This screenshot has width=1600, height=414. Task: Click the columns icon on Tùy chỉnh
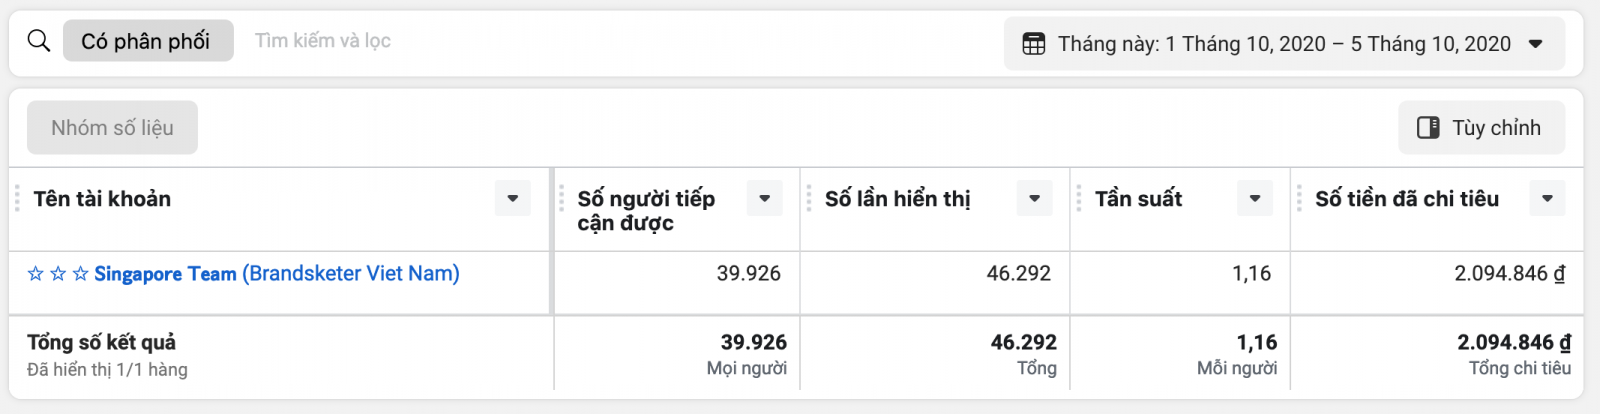(1428, 128)
